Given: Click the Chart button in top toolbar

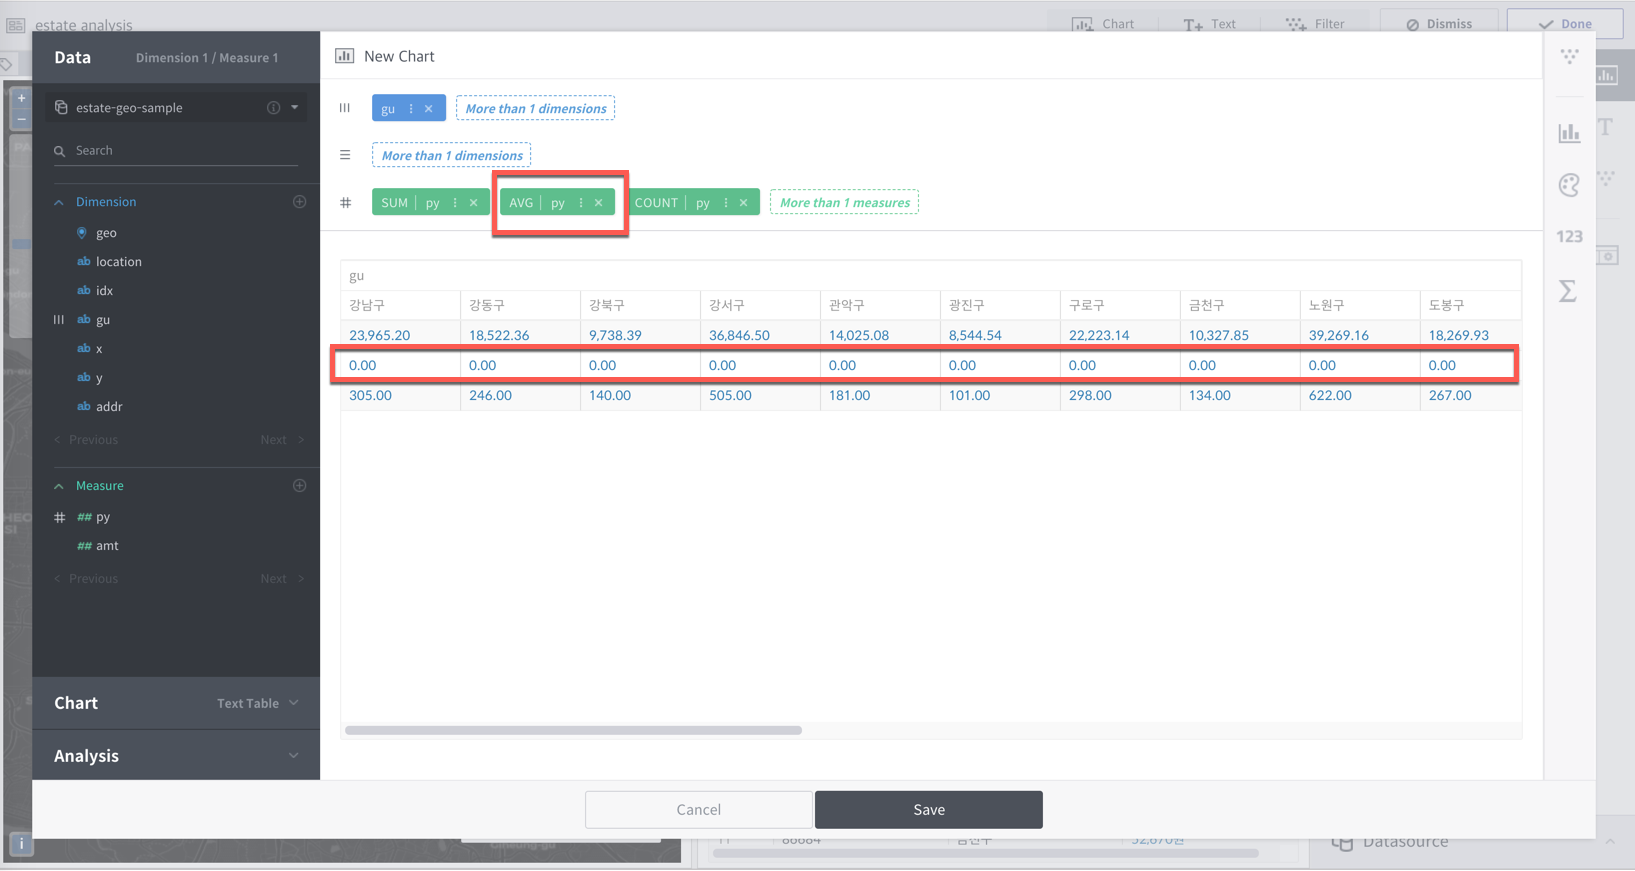Looking at the screenshot, I should [x=1104, y=23].
